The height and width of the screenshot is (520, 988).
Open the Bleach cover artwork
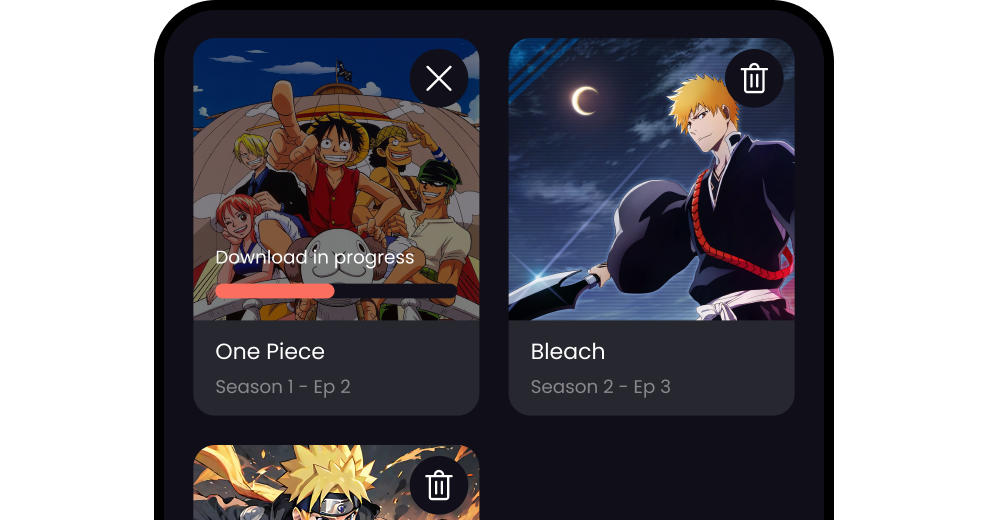652,179
